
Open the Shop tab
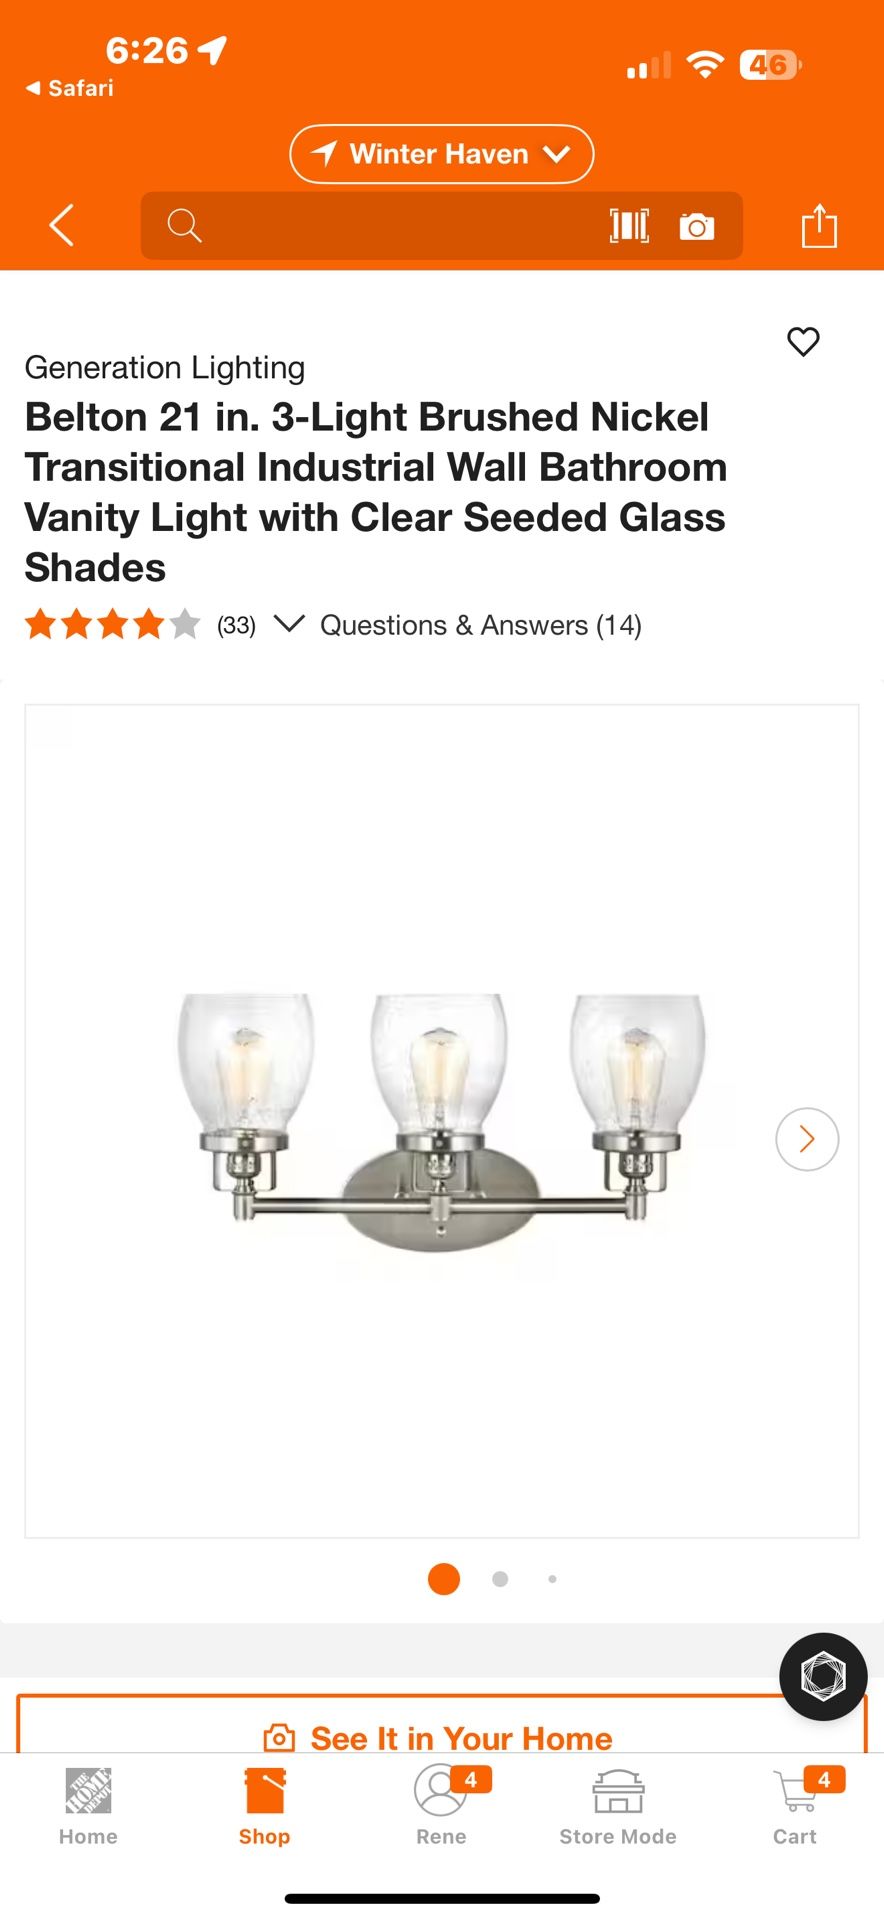(x=263, y=1808)
